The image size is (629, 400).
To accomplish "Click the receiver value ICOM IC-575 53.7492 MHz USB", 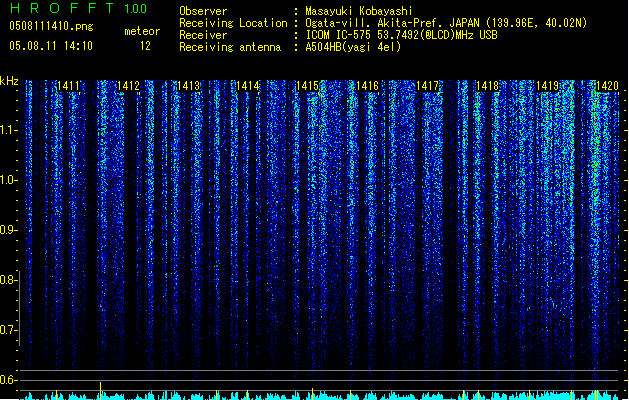I will click(x=402, y=35).
